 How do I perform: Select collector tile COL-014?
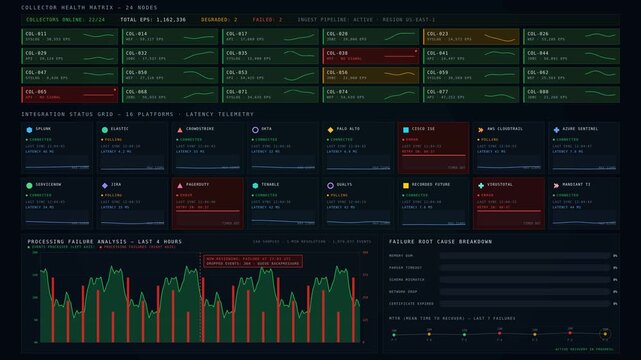pos(170,36)
